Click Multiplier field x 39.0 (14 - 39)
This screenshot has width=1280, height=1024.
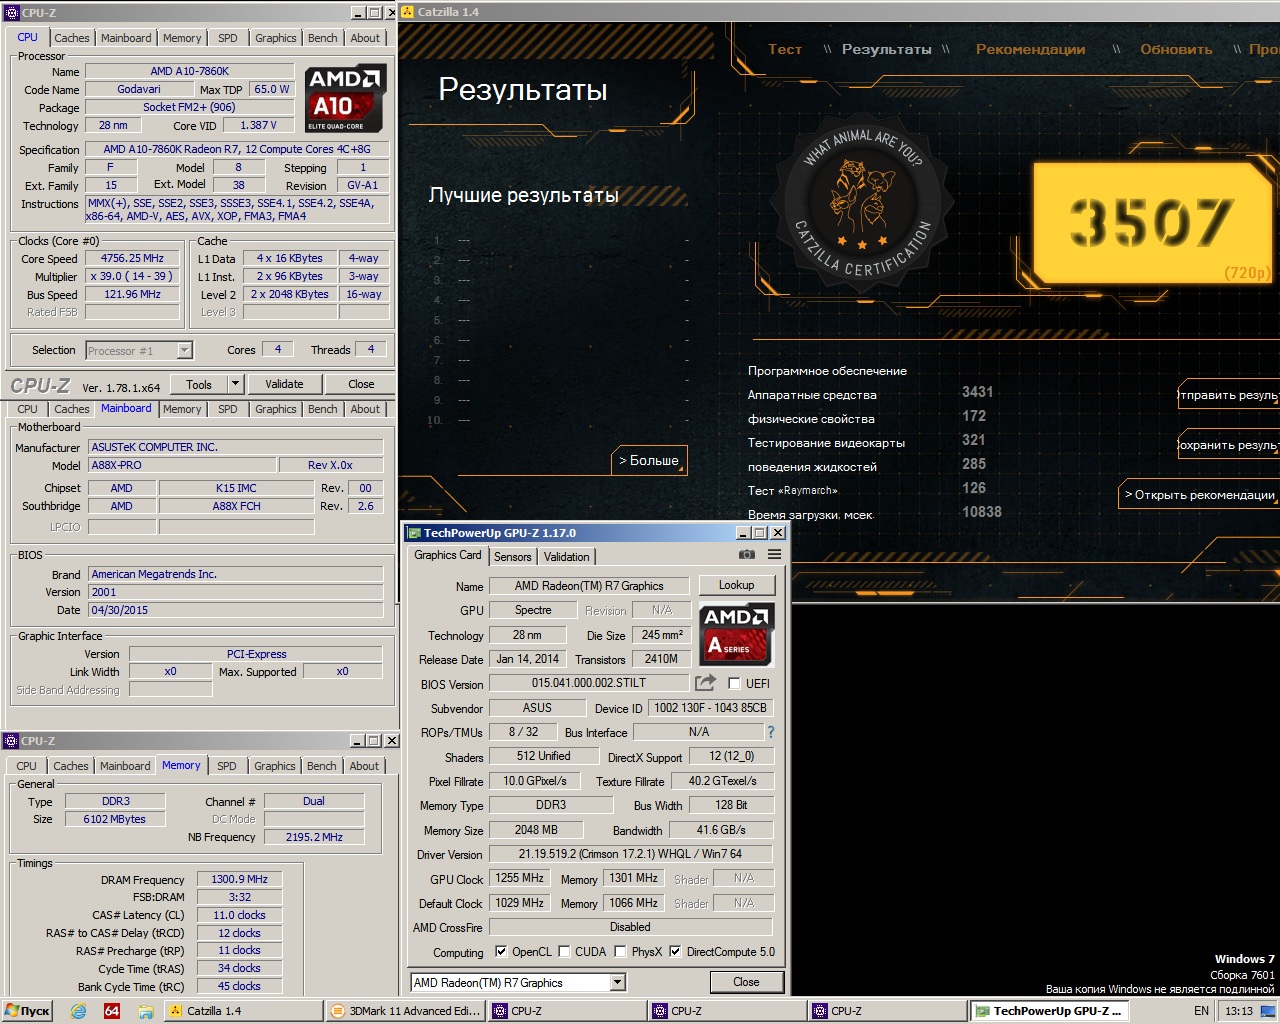tap(132, 276)
